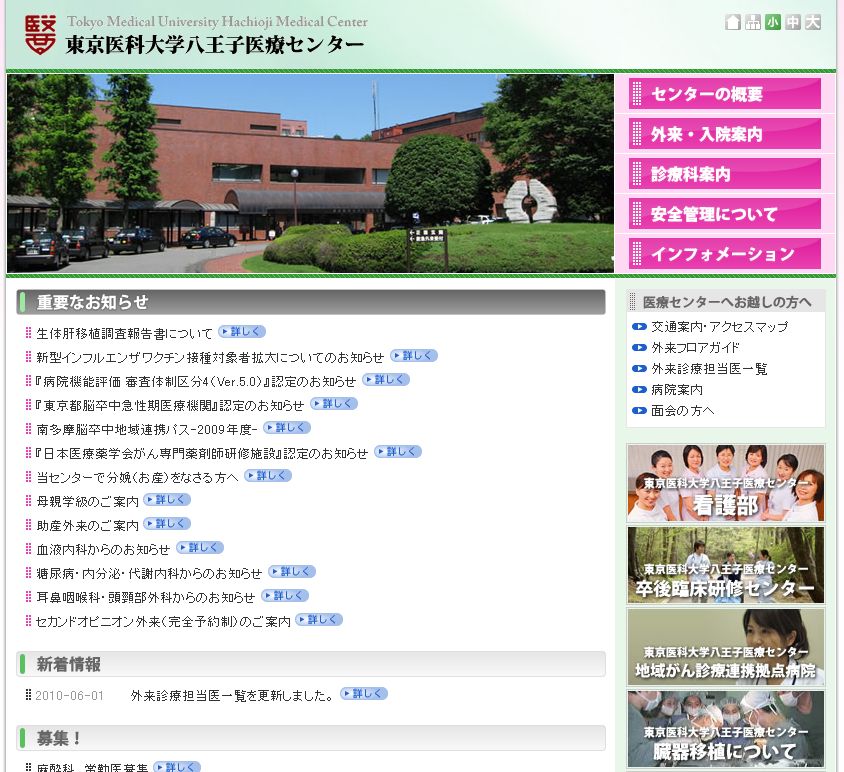Click the 南多摩脳卒中地域連携パス-2009年度- text
This screenshot has height=772, width=844.
tap(147, 430)
